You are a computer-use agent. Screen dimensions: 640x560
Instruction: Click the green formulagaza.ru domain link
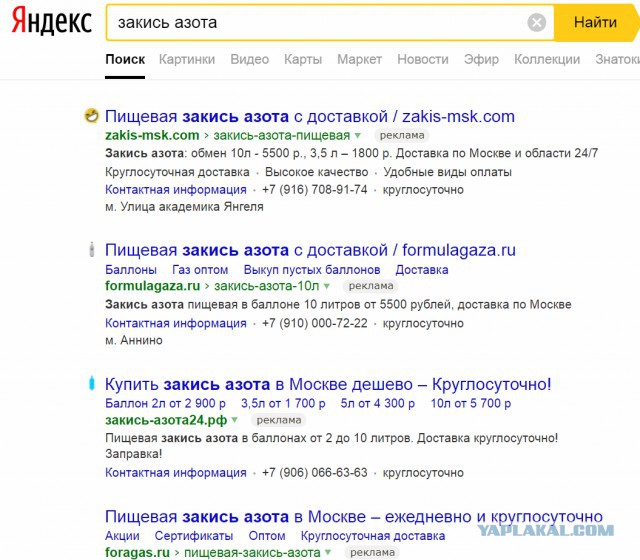152,286
